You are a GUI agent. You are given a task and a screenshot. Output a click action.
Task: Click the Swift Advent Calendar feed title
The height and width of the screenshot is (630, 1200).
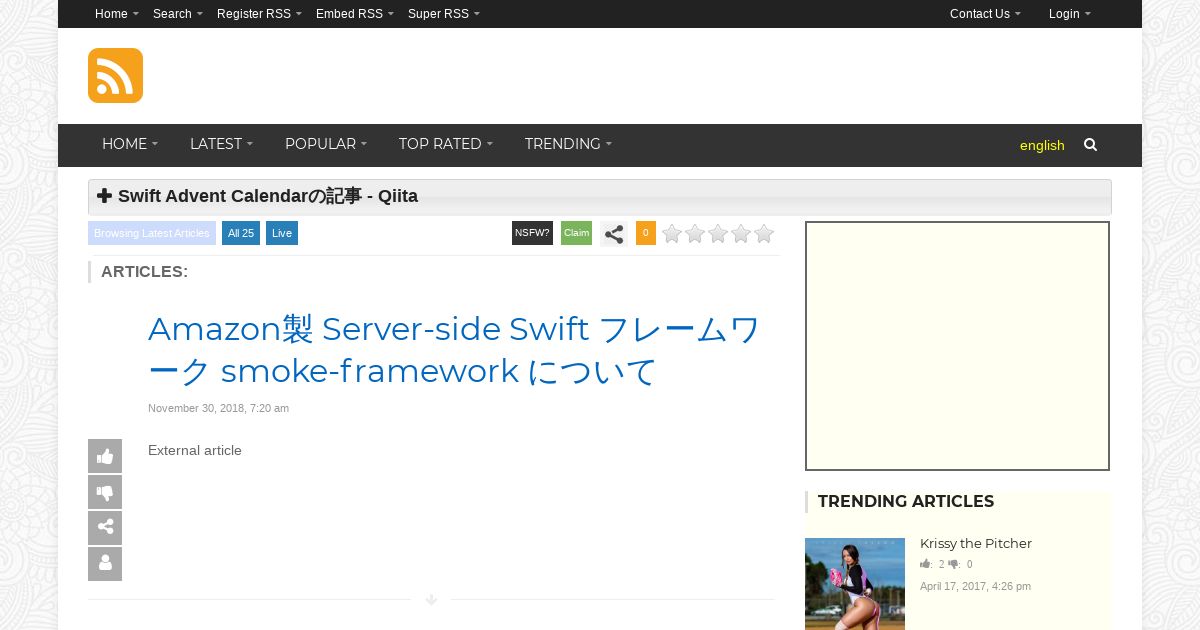click(x=268, y=197)
